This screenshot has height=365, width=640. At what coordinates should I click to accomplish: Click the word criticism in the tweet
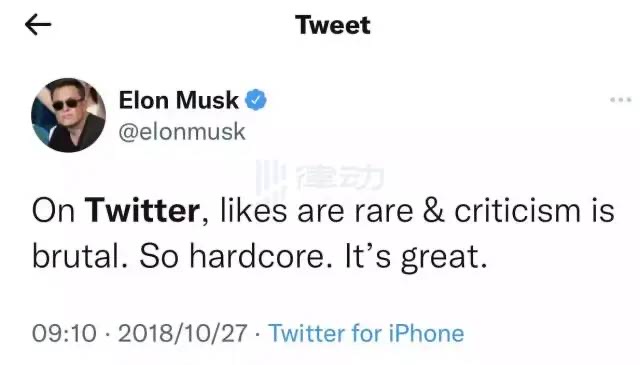coord(517,211)
